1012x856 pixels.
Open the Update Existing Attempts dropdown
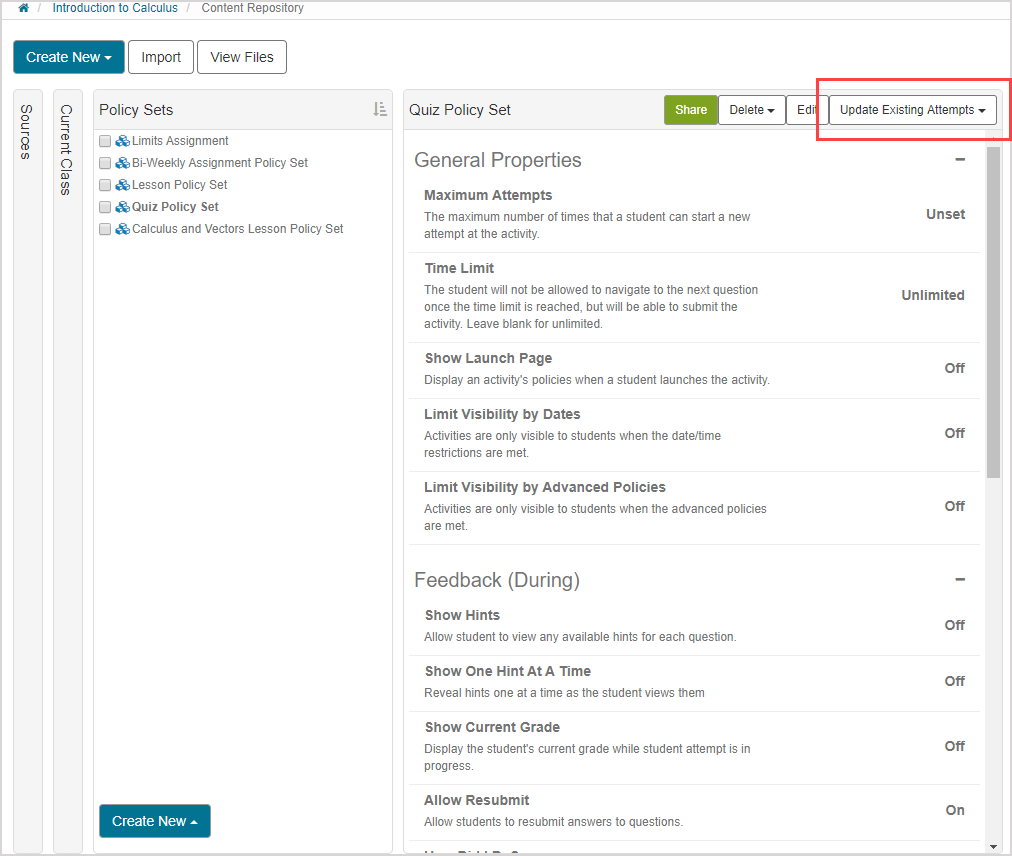[x=912, y=110]
